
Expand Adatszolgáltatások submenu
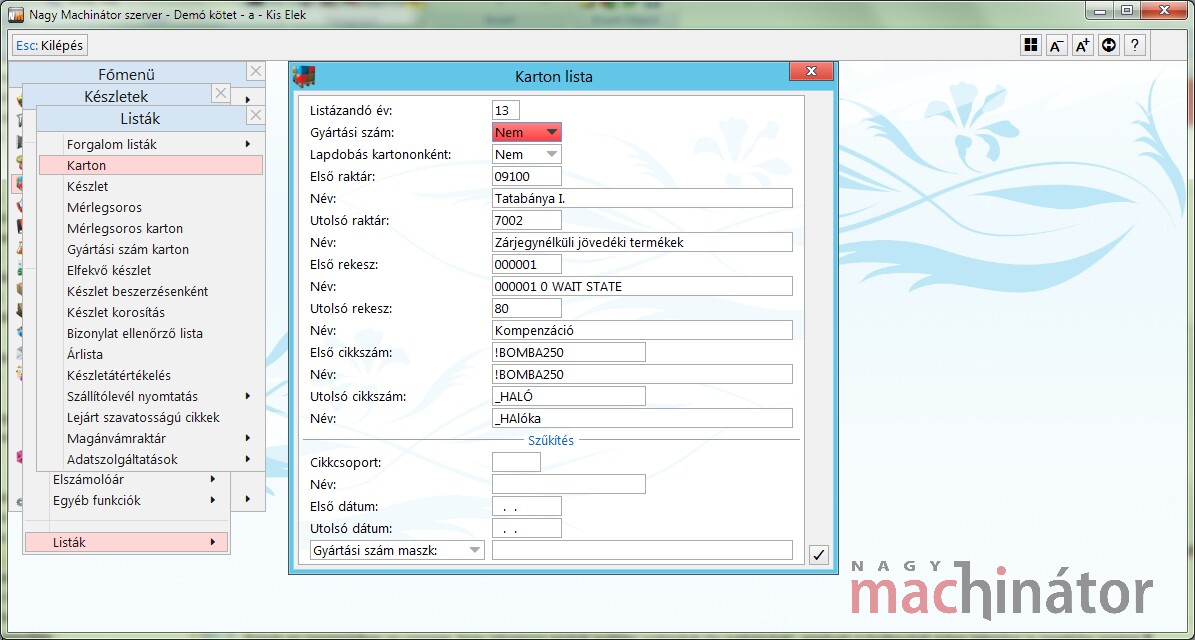coord(151,459)
